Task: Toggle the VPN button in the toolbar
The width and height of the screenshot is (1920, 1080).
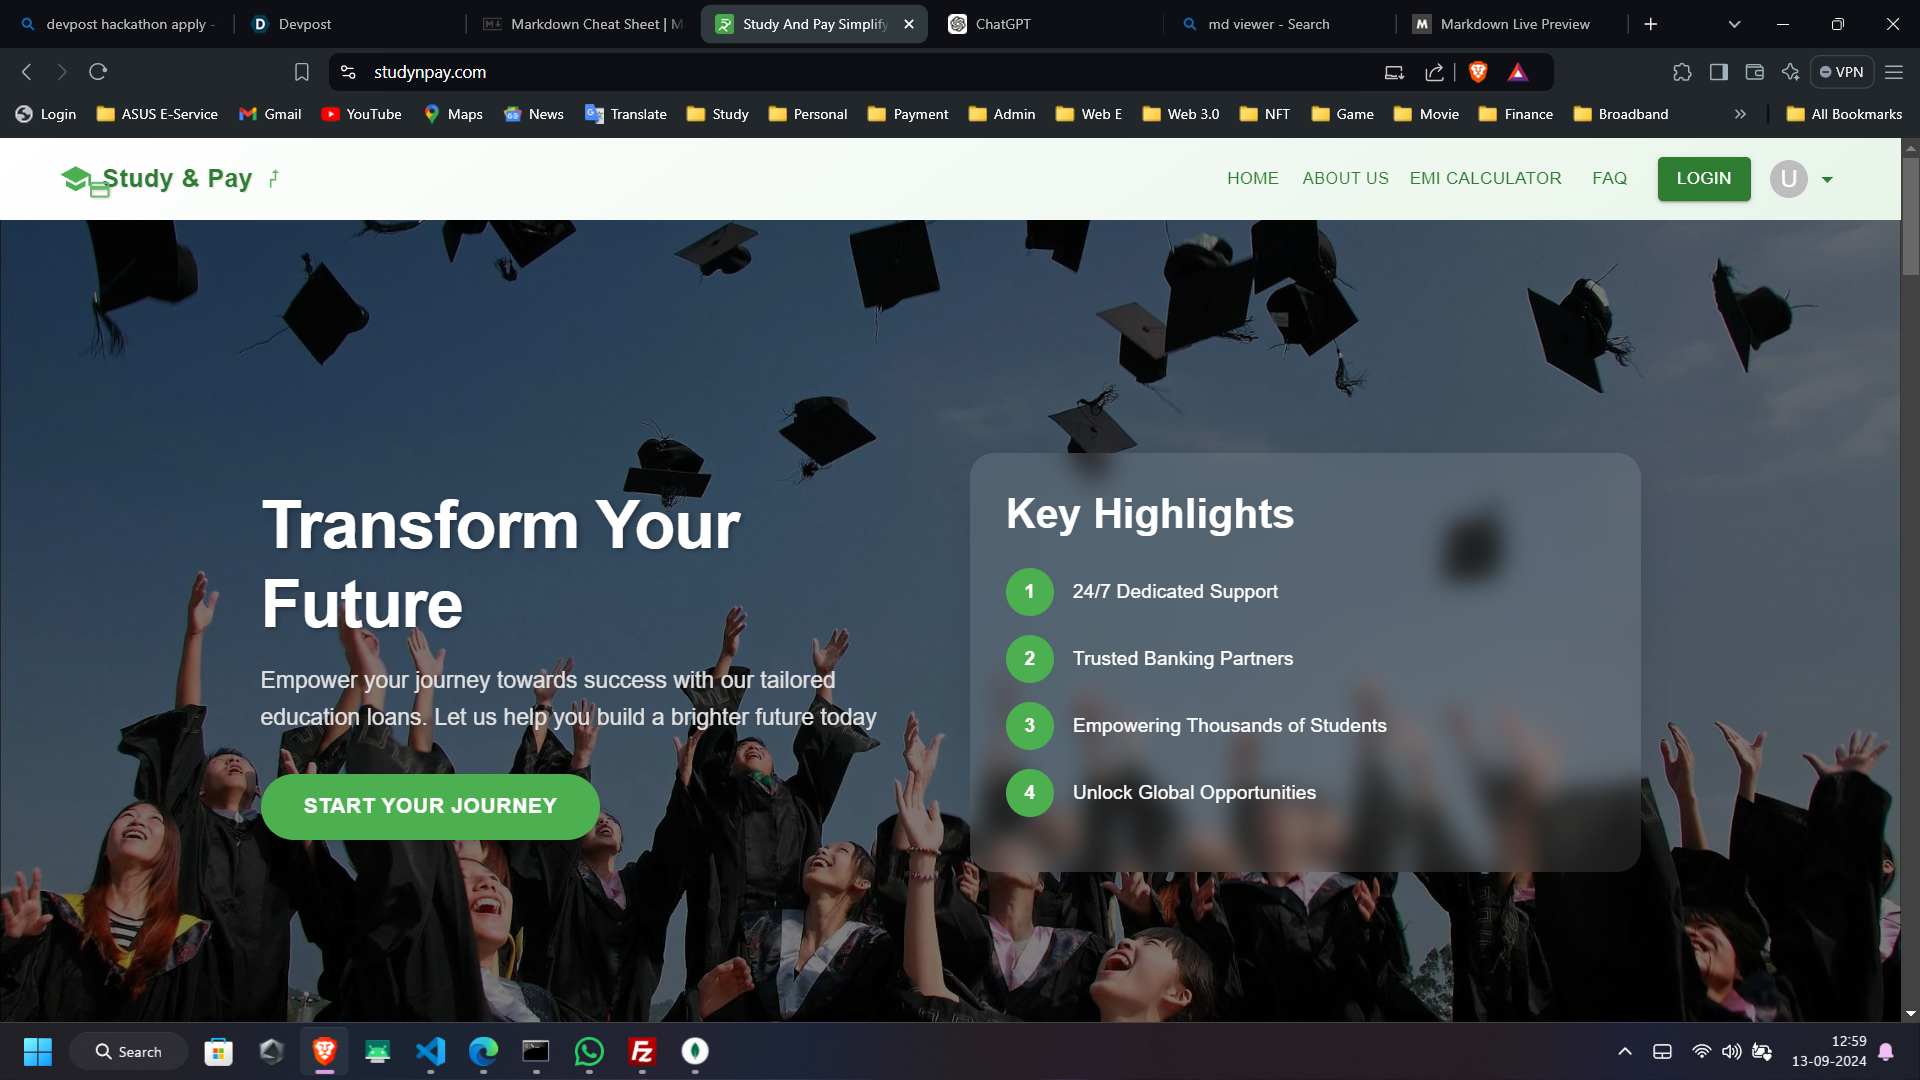Action: pos(1841,72)
